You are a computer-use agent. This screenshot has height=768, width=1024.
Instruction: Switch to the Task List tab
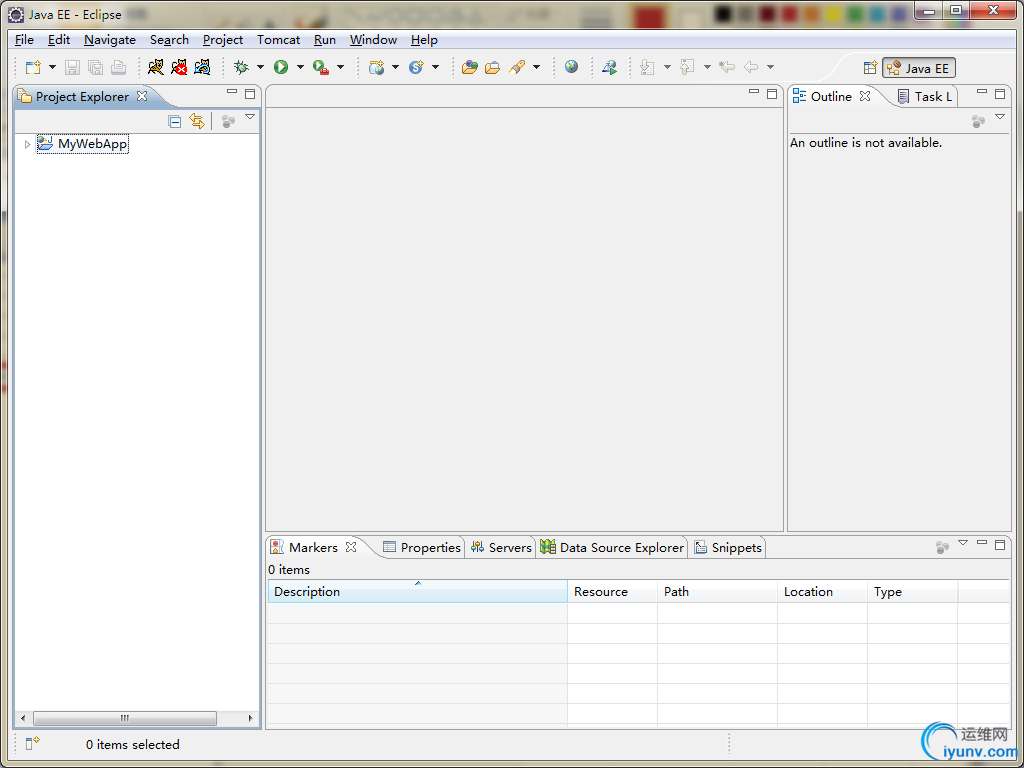(925, 97)
